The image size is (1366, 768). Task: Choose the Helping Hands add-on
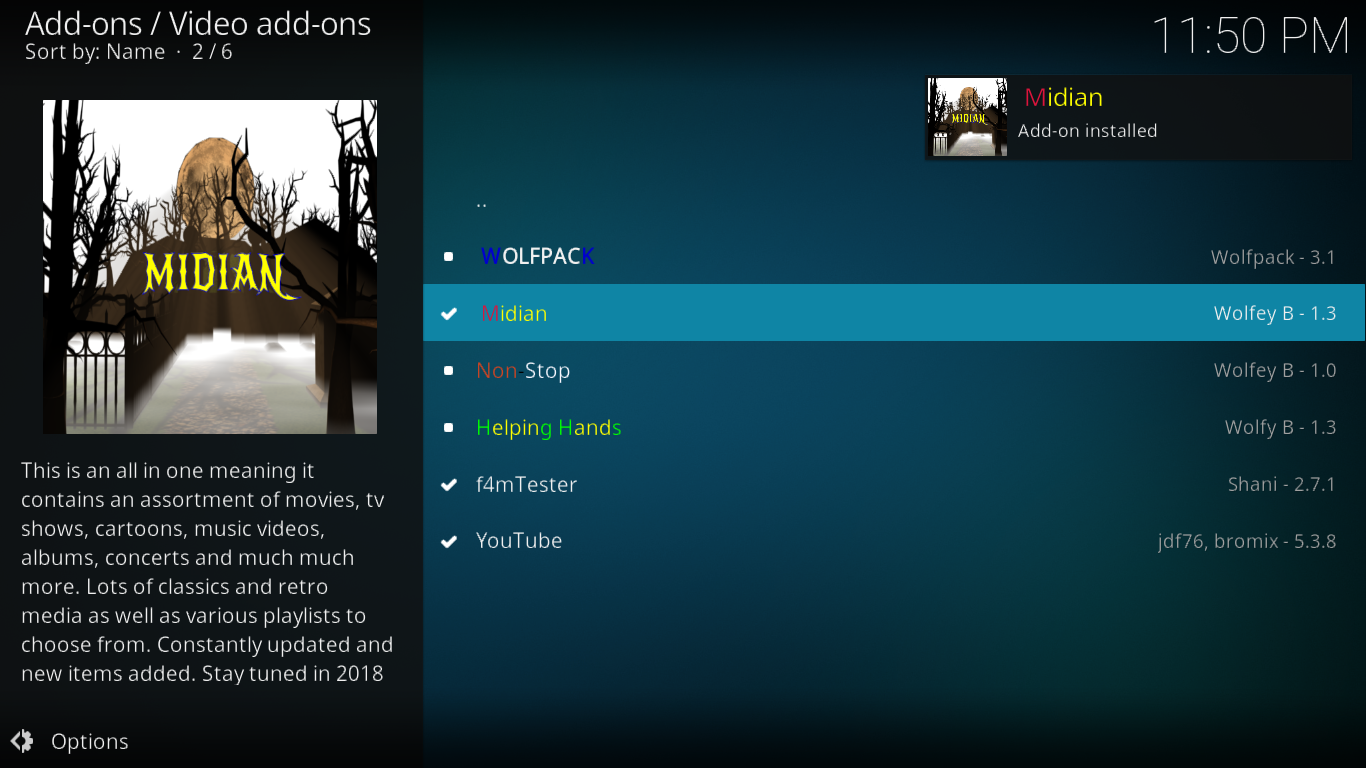tap(894, 427)
